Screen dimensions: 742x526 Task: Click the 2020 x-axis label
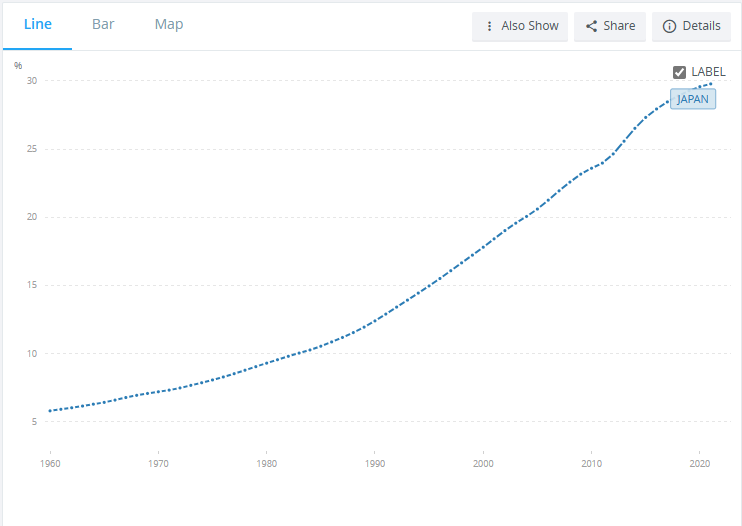[700, 464]
